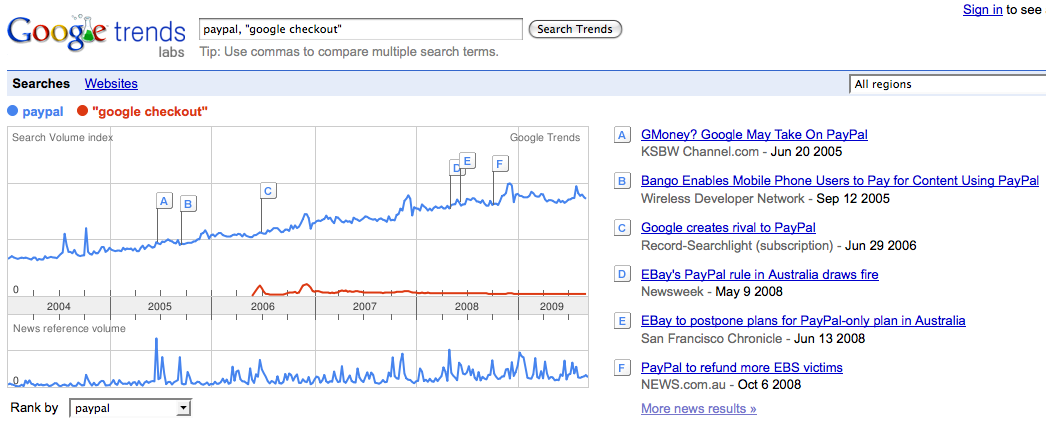Open the All regions dropdown
1046x422 pixels.
tap(947, 85)
